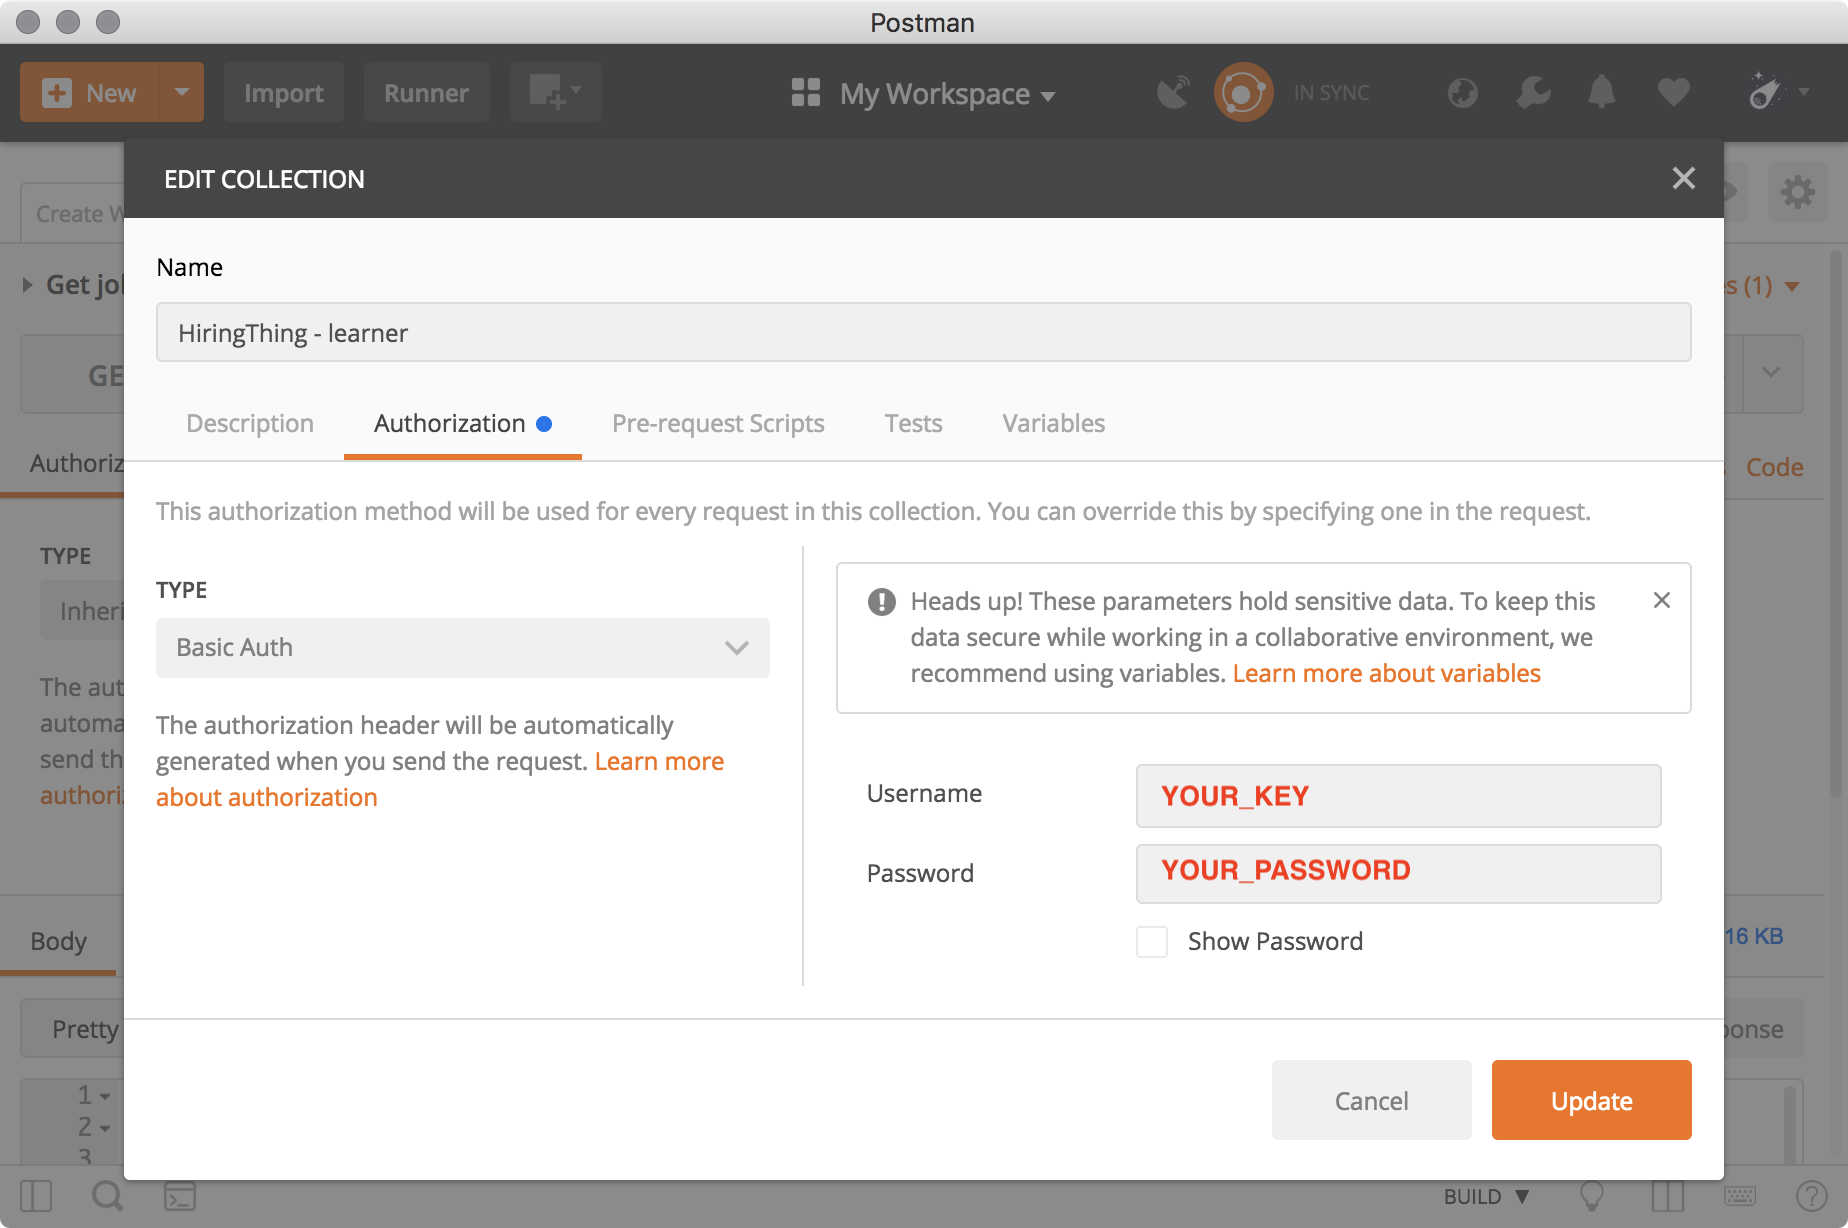The image size is (1848, 1228).
Task: Click the satellite capture requests icon
Action: [x=1174, y=93]
